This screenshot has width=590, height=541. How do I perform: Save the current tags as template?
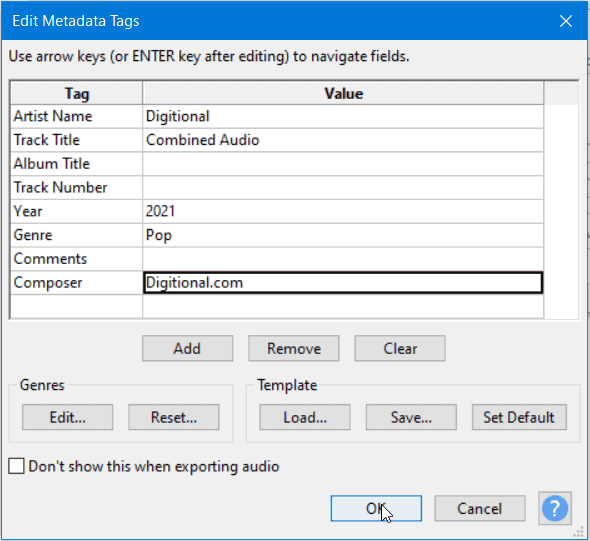tap(411, 417)
